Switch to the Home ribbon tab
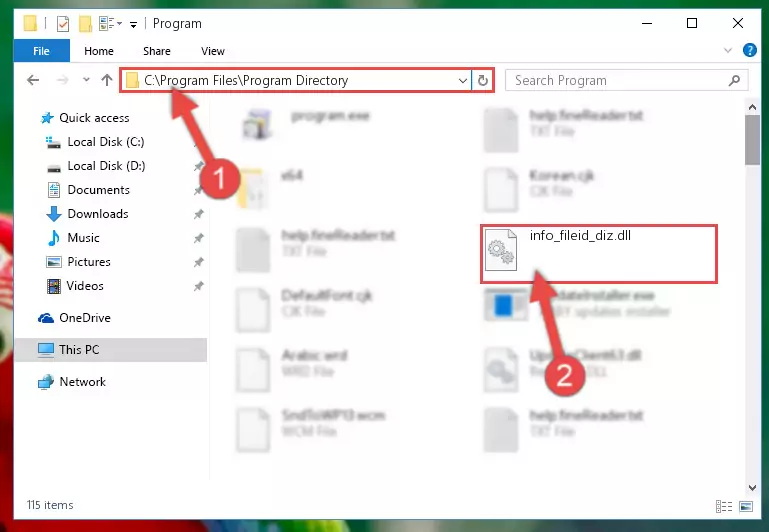The width and height of the screenshot is (769, 532). (x=99, y=51)
